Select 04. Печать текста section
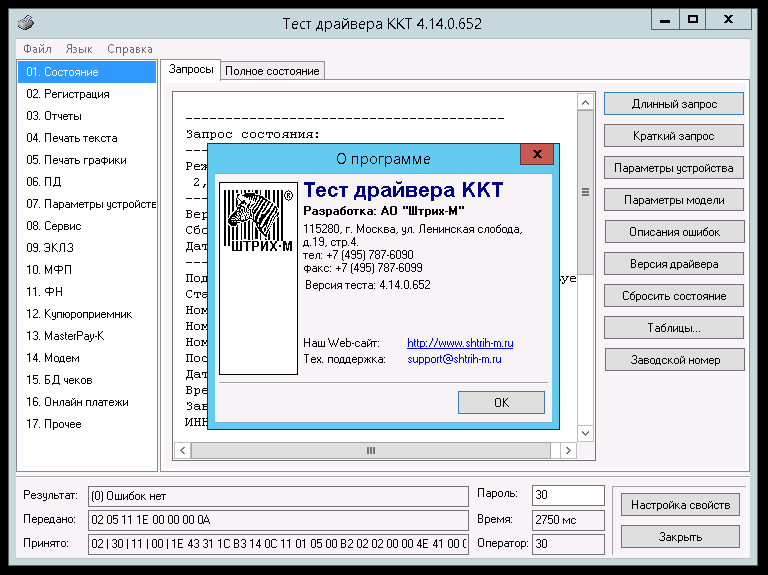Screen dimensions: 768x575 click(87, 138)
